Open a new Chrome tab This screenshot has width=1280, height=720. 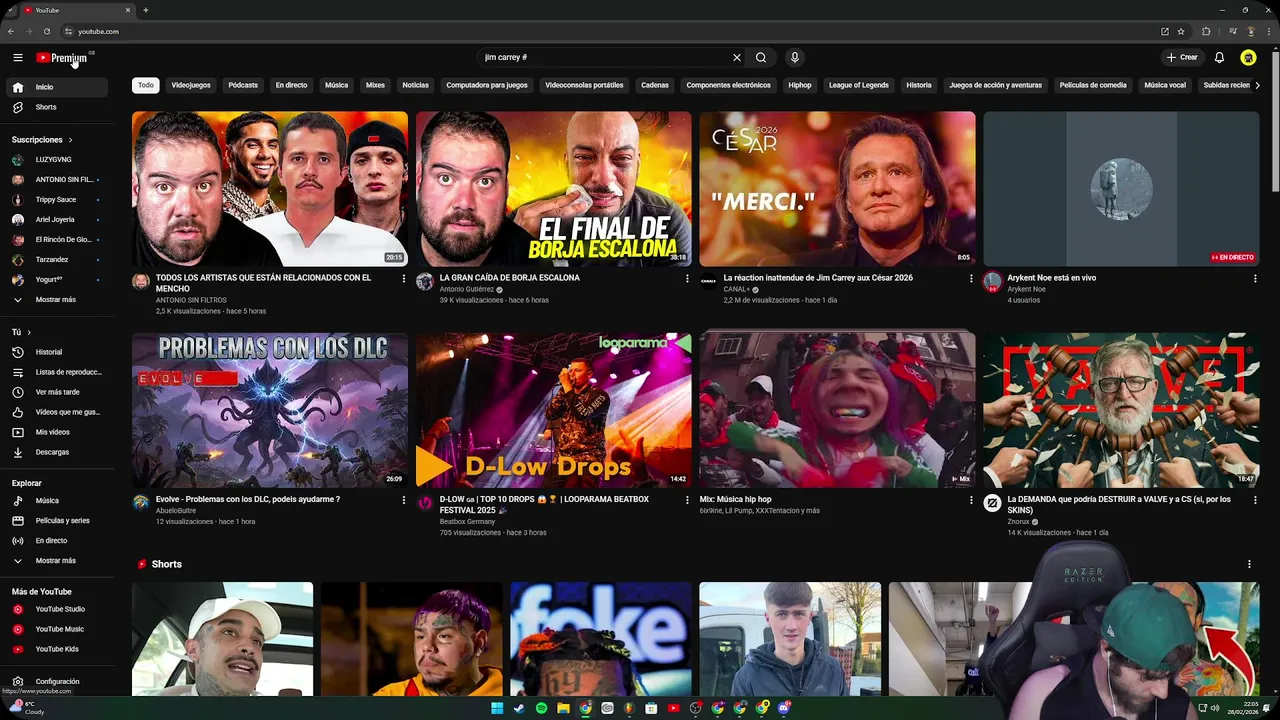click(146, 10)
